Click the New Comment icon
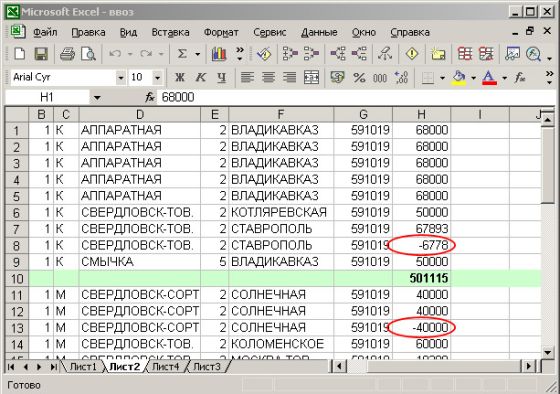560x394 pixels. pos(438,54)
